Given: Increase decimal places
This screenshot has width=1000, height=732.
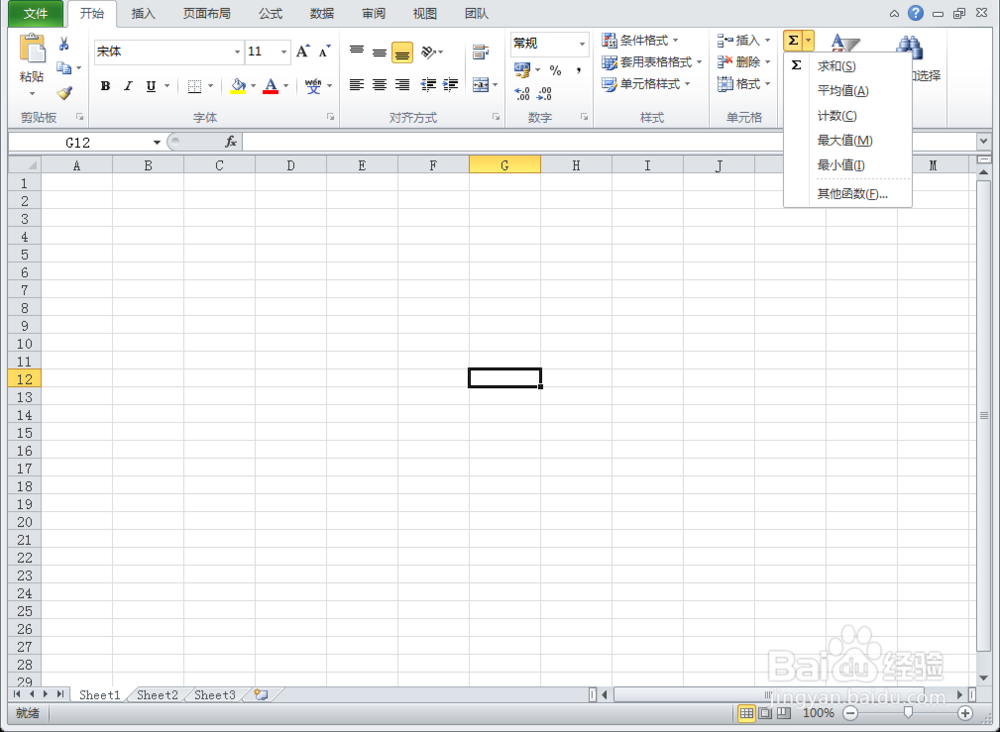Looking at the screenshot, I should click(522, 94).
